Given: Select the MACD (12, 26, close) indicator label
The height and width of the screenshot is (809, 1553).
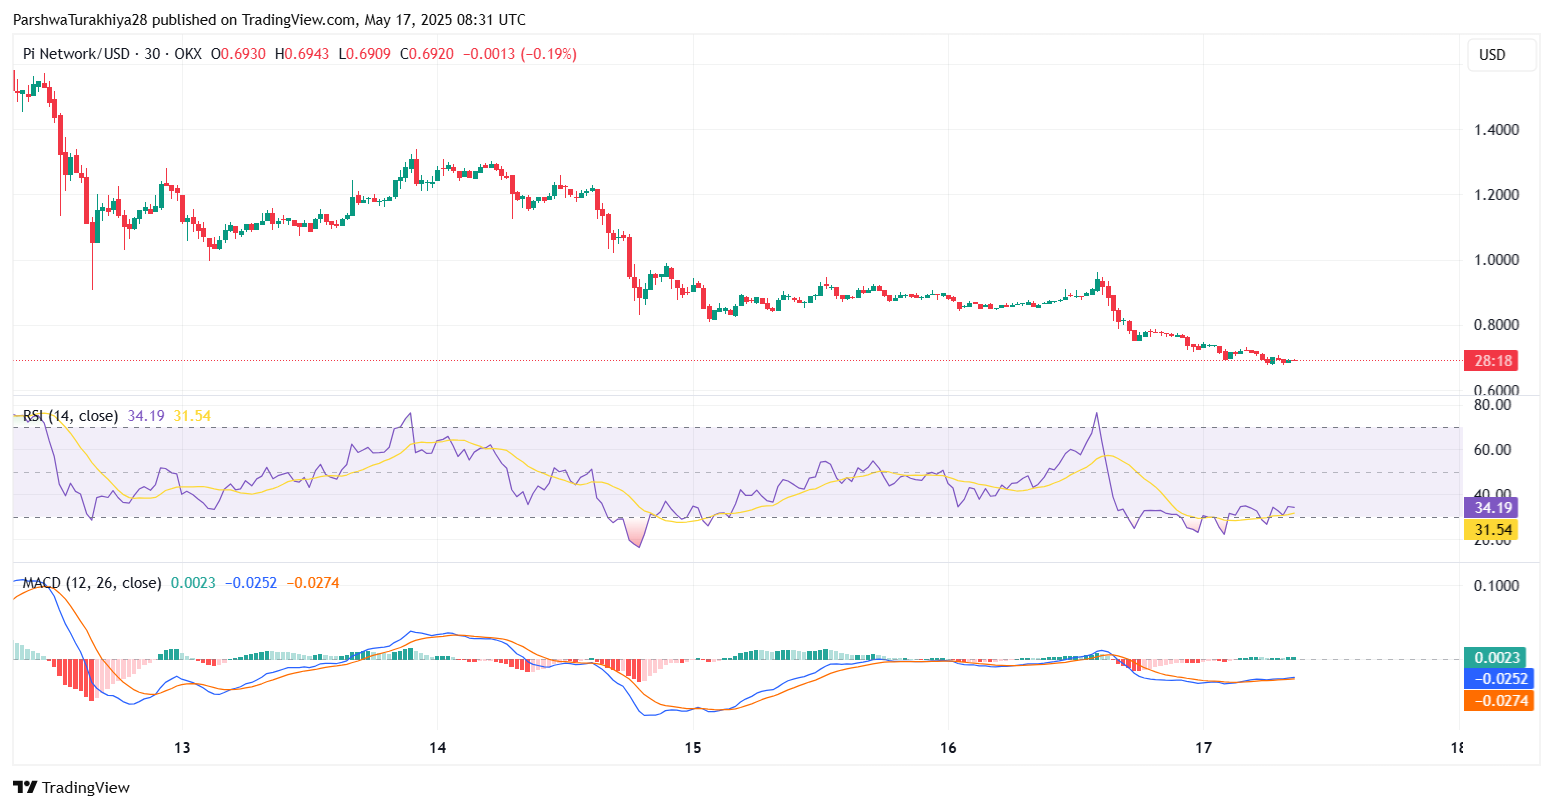Looking at the screenshot, I should [x=92, y=582].
